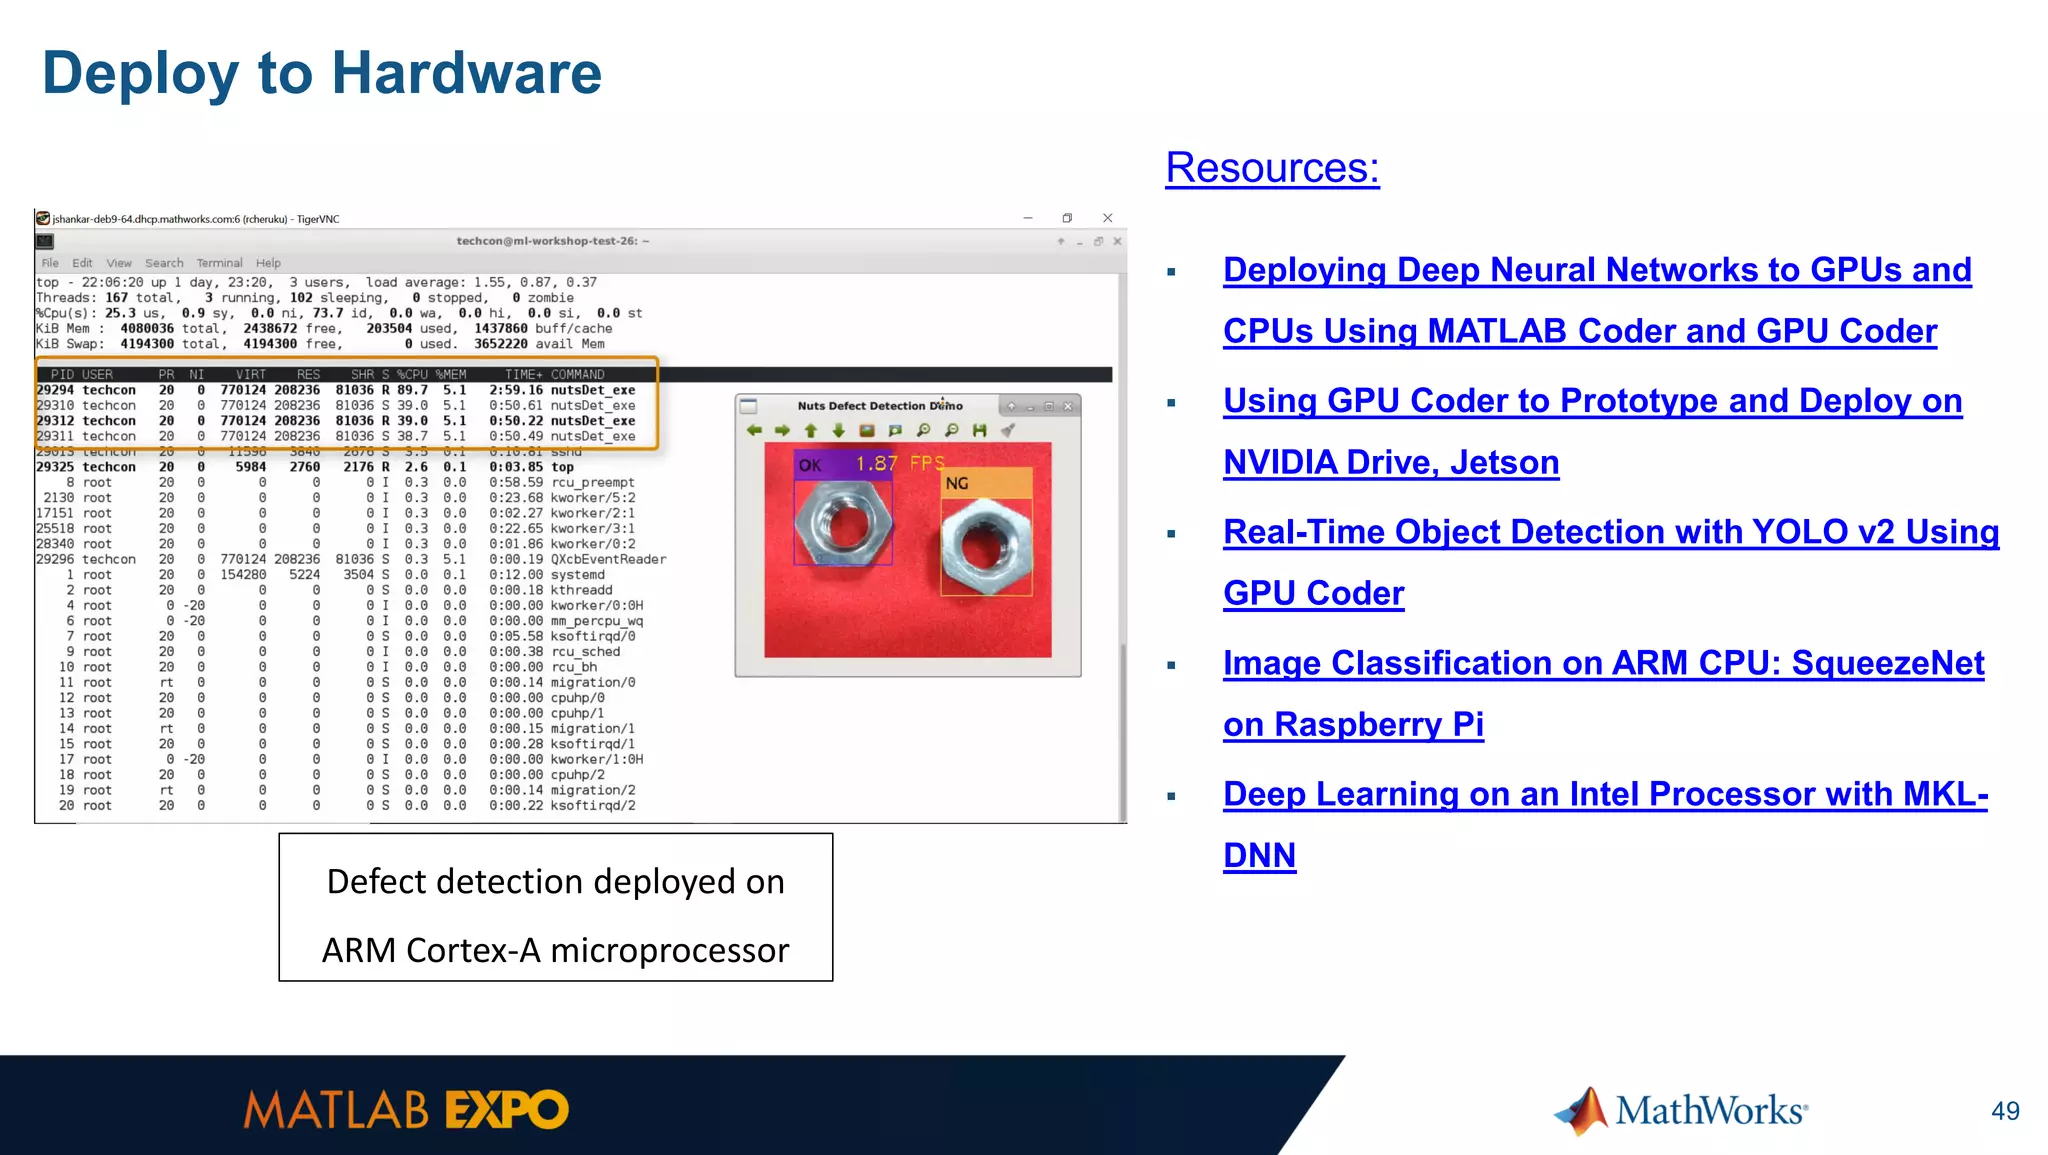
Task: Click the pan up arrow in the demo toolbar
Action: tap(811, 430)
